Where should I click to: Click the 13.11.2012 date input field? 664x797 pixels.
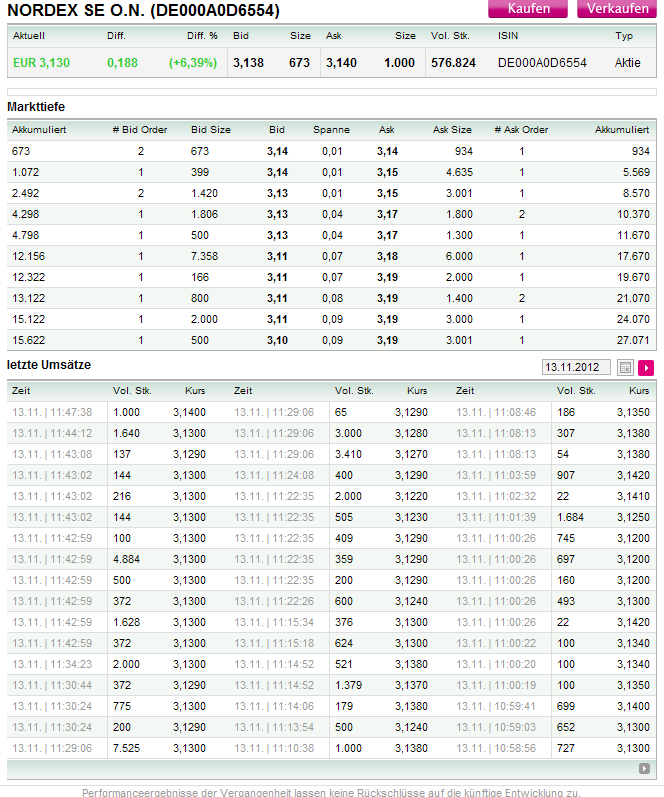(x=578, y=367)
